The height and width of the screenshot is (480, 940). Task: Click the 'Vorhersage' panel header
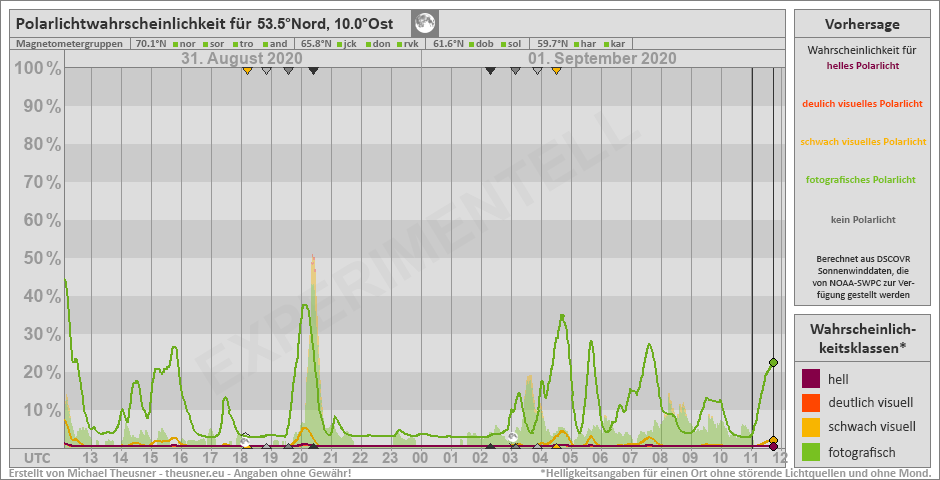pyautogui.click(x=862, y=24)
